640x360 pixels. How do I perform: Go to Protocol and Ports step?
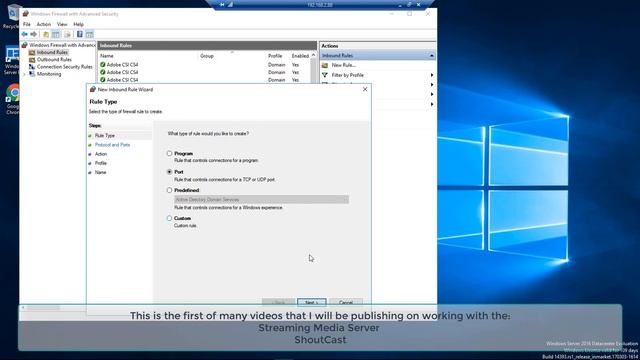pyautogui.click(x=112, y=145)
